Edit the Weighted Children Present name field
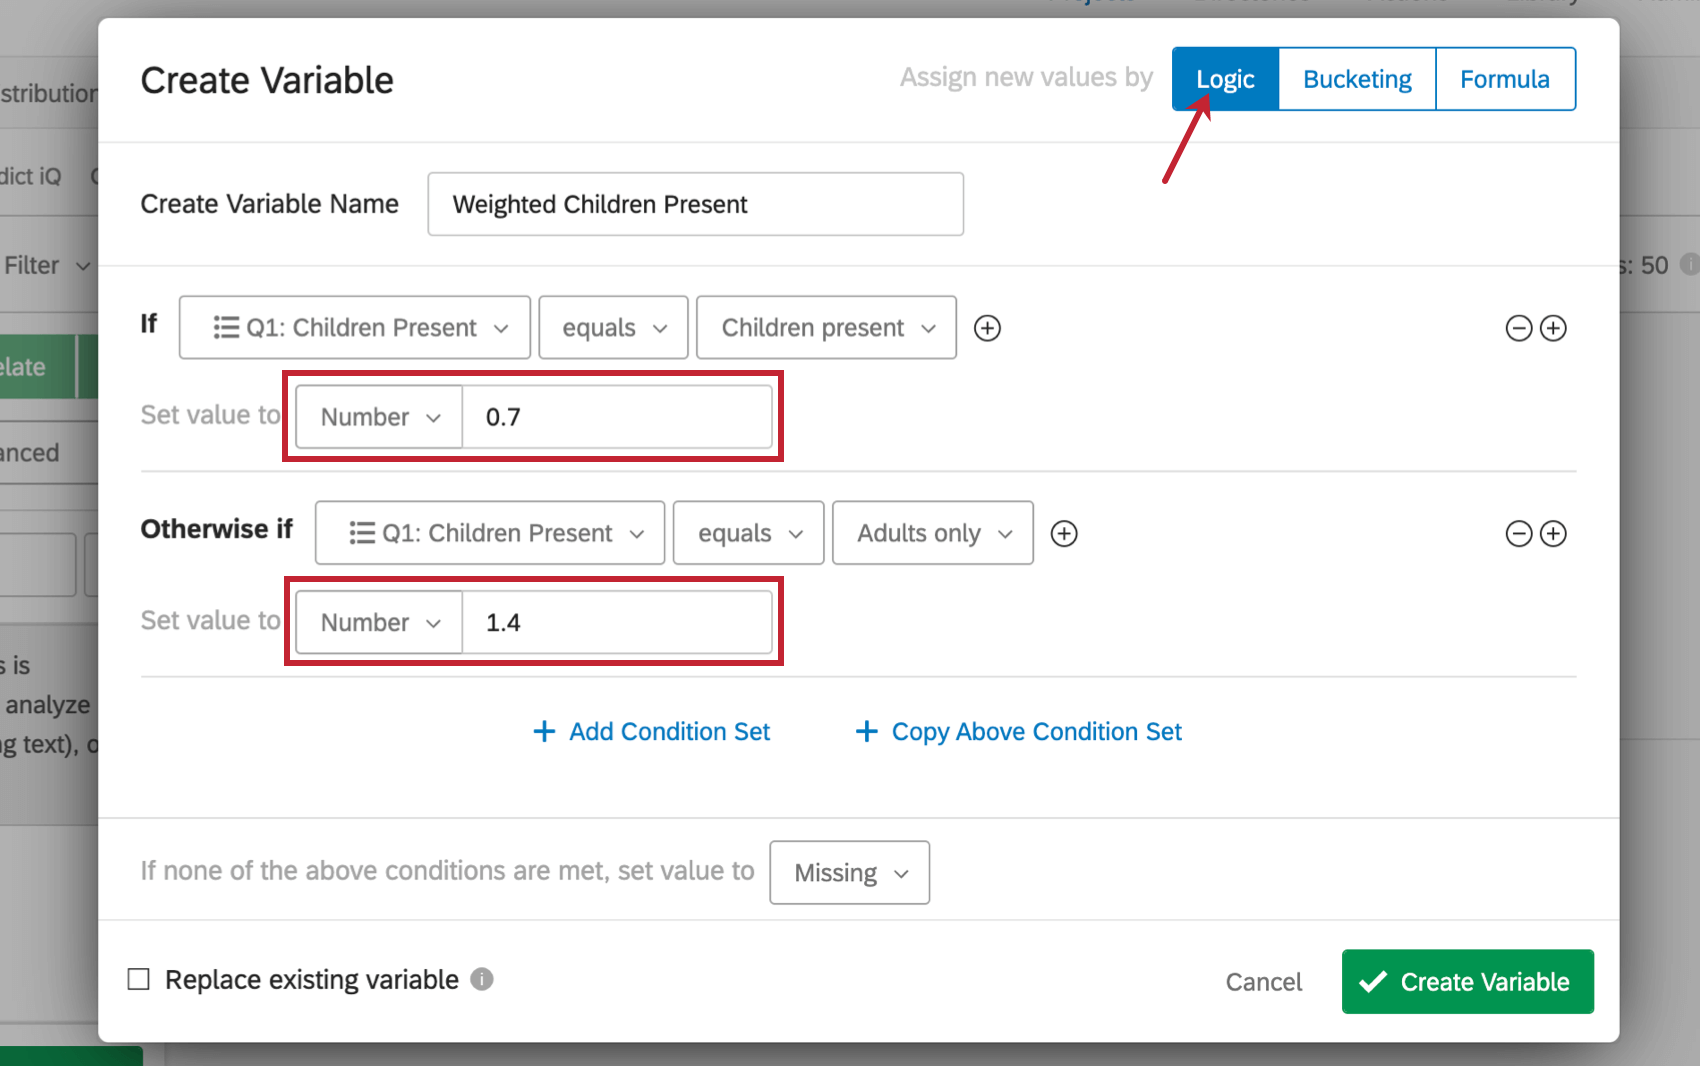 [x=695, y=204]
